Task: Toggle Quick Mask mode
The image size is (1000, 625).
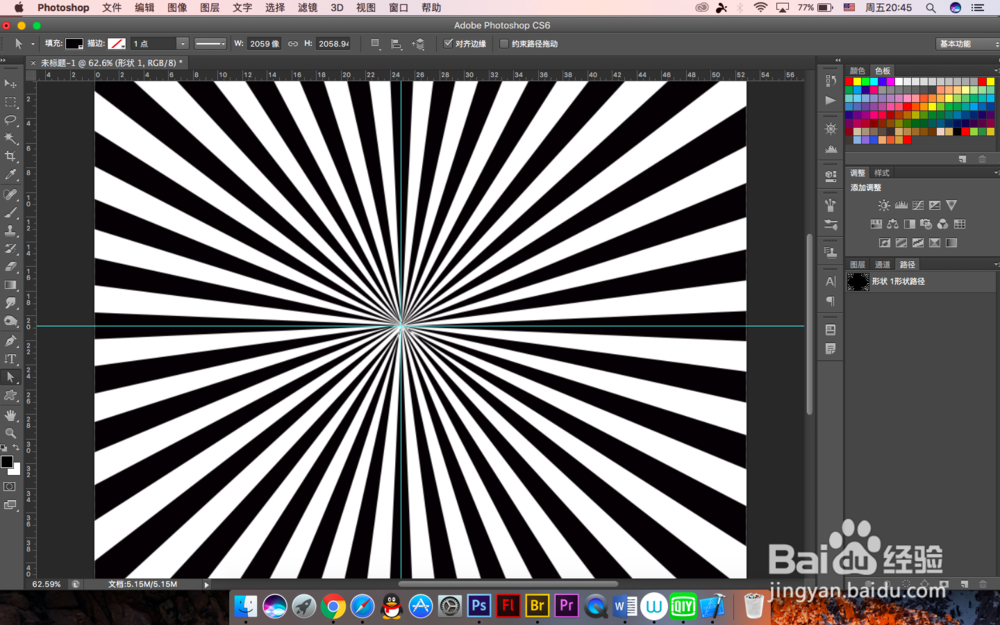Action: (x=10, y=487)
